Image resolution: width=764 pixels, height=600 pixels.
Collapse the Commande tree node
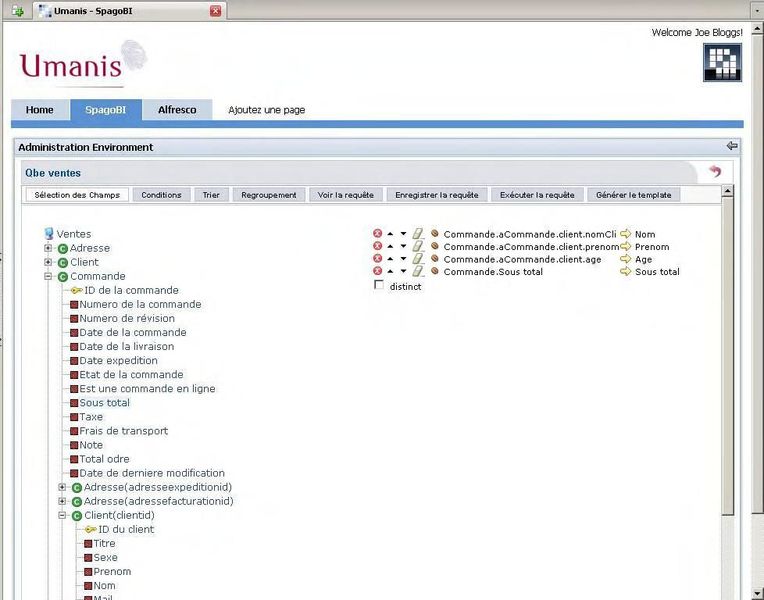[x=48, y=276]
